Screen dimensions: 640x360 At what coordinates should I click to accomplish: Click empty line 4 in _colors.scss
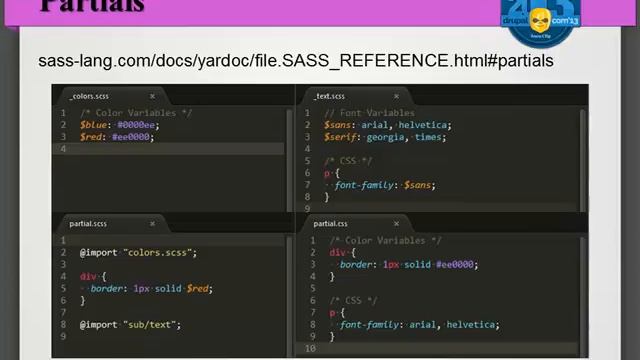coord(169,149)
